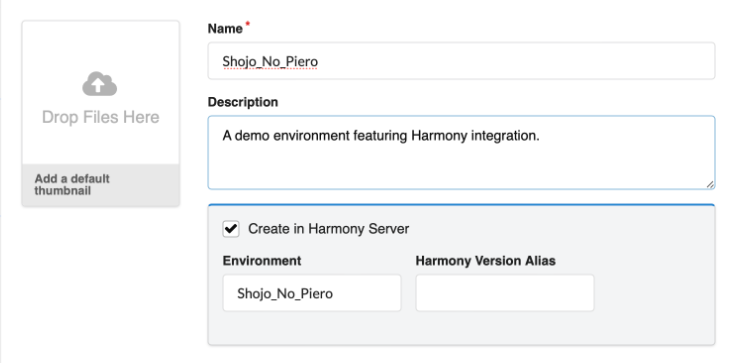Click the cloud upload icon

coord(100,84)
